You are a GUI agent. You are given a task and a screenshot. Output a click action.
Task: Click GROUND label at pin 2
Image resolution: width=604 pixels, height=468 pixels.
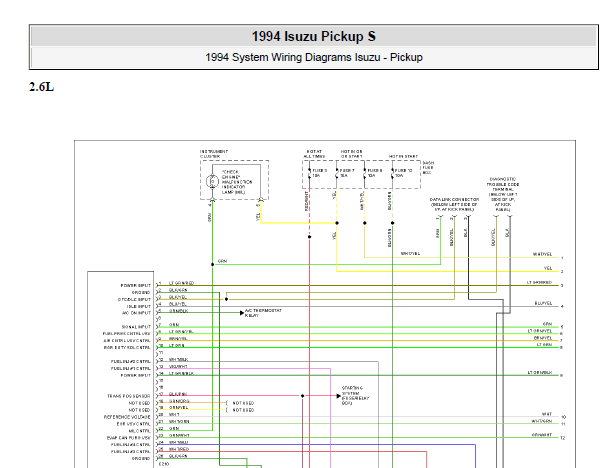pos(141,292)
